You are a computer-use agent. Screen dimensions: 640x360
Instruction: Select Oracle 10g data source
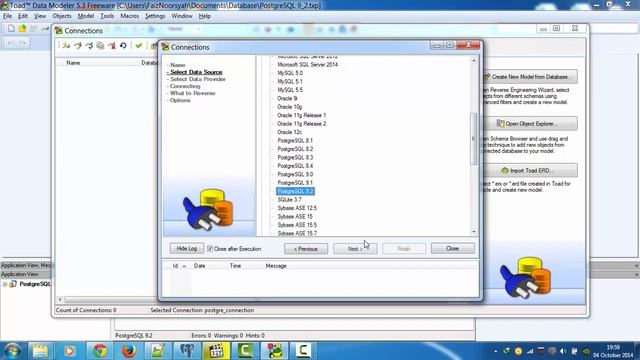[x=289, y=107]
